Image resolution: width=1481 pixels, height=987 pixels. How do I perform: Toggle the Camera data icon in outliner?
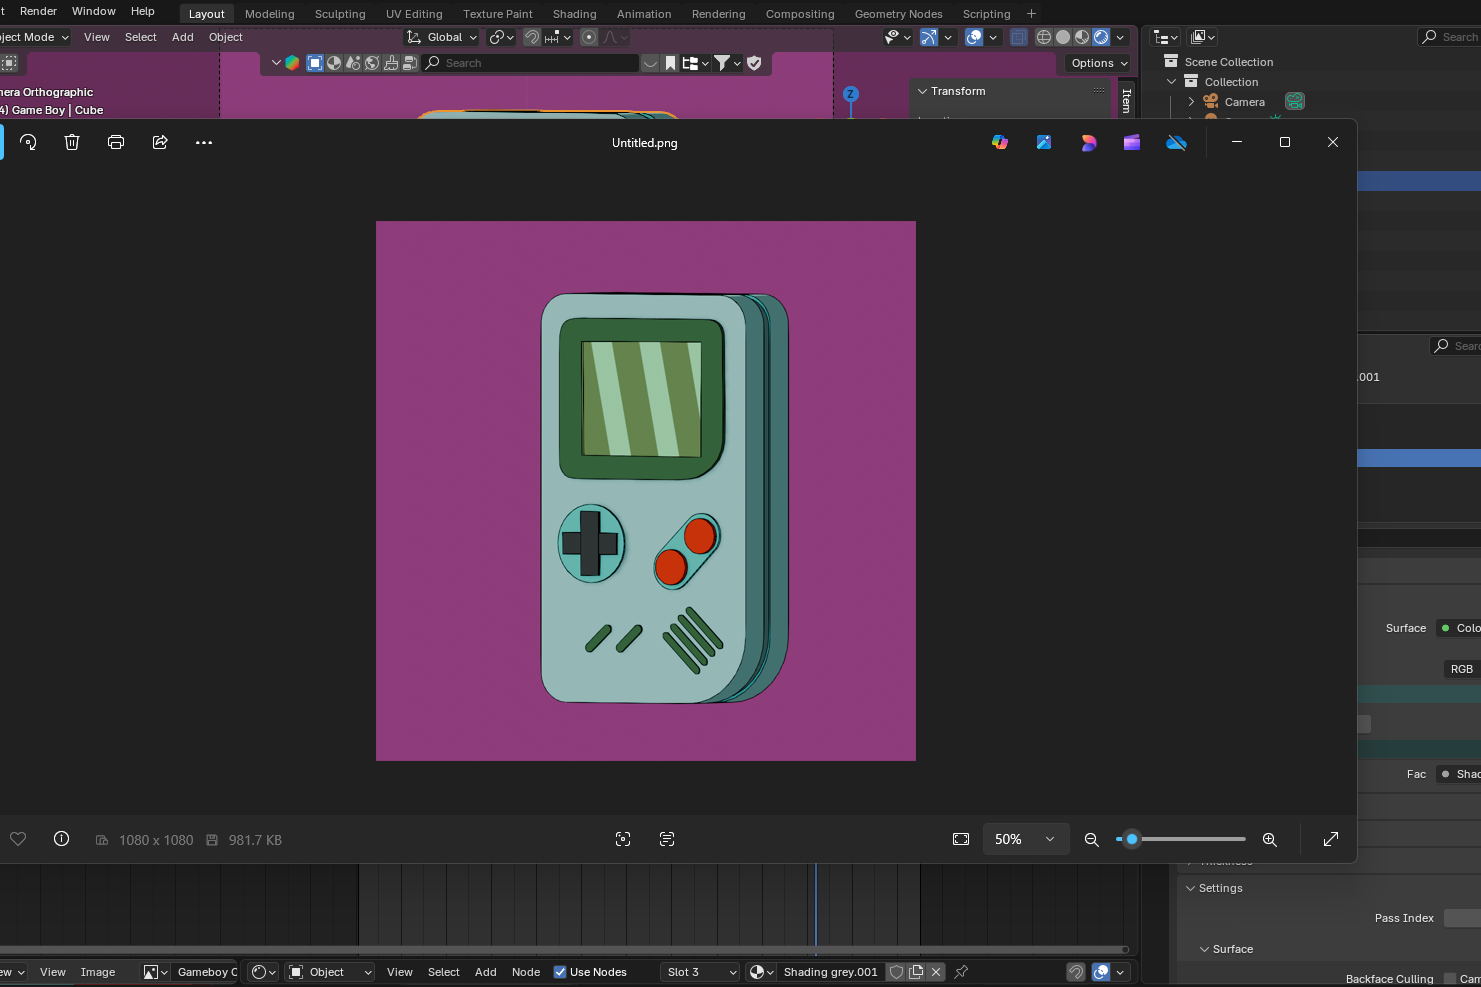[1295, 101]
